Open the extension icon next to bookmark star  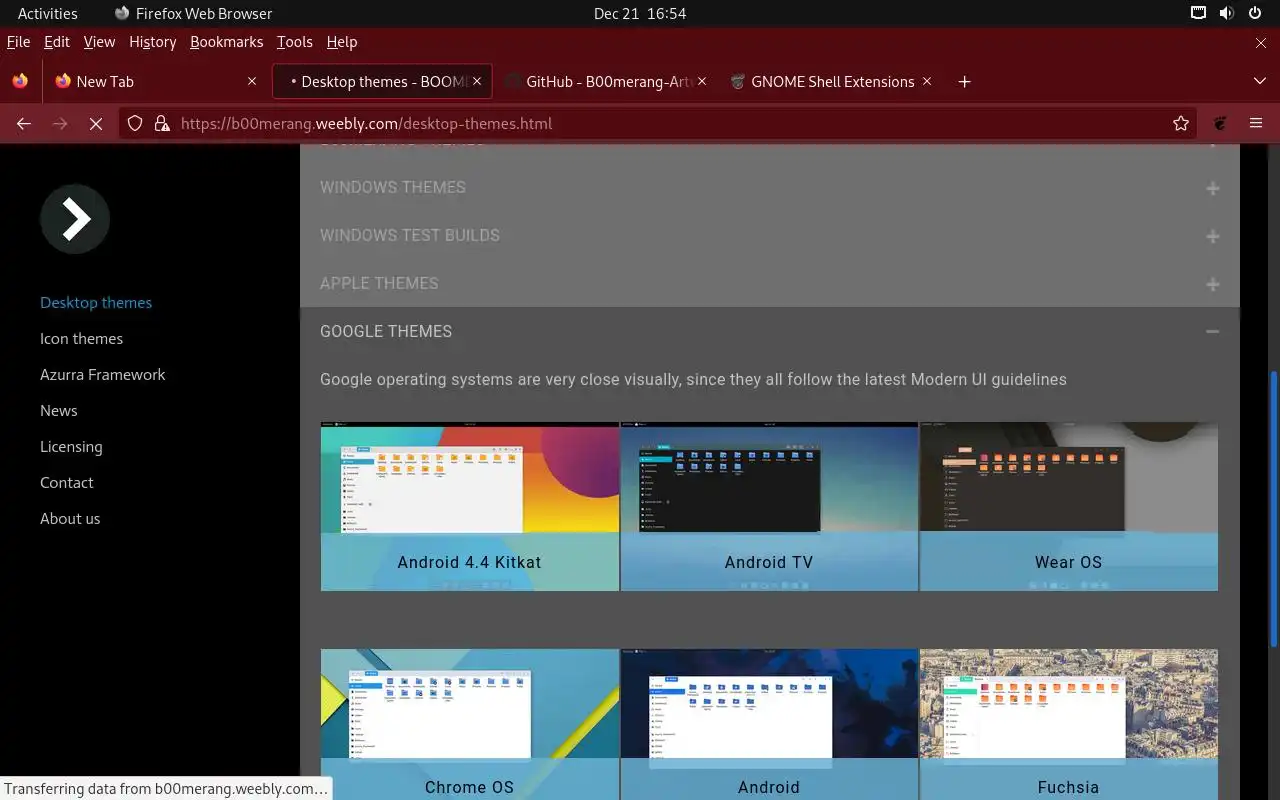tap(1220, 123)
